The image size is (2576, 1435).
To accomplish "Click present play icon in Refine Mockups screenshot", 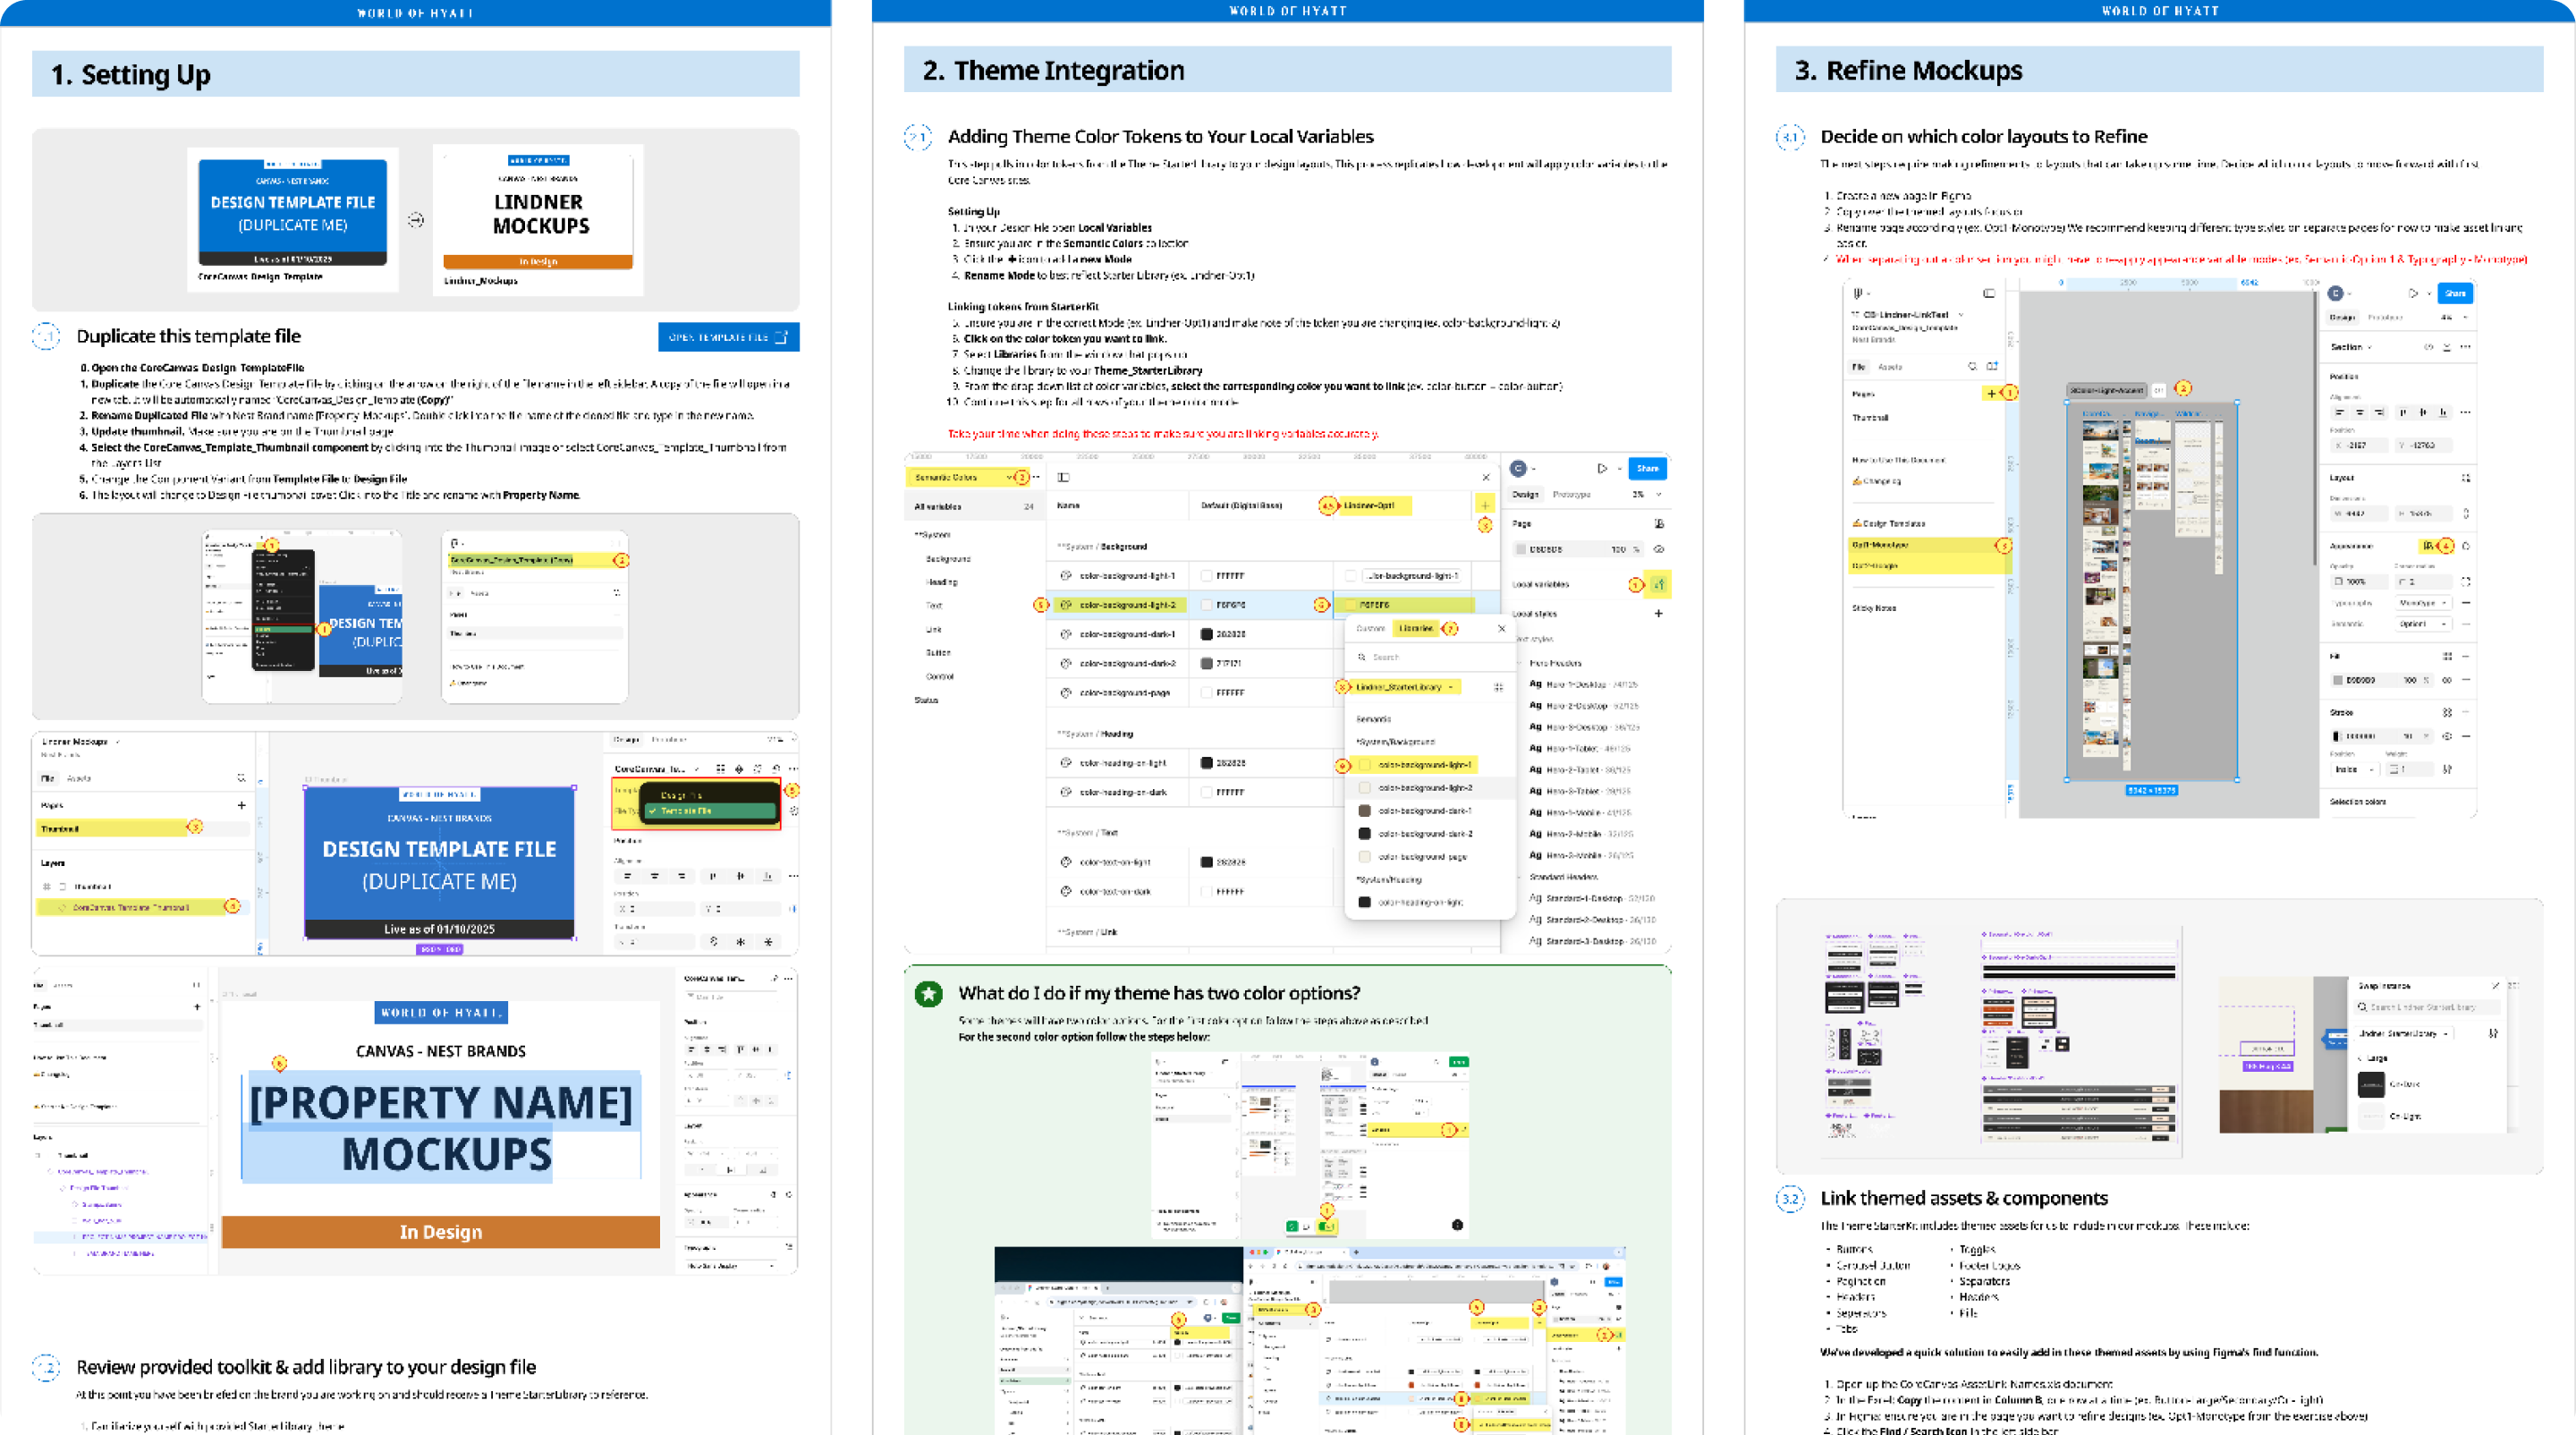I will pyautogui.click(x=2413, y=294).
